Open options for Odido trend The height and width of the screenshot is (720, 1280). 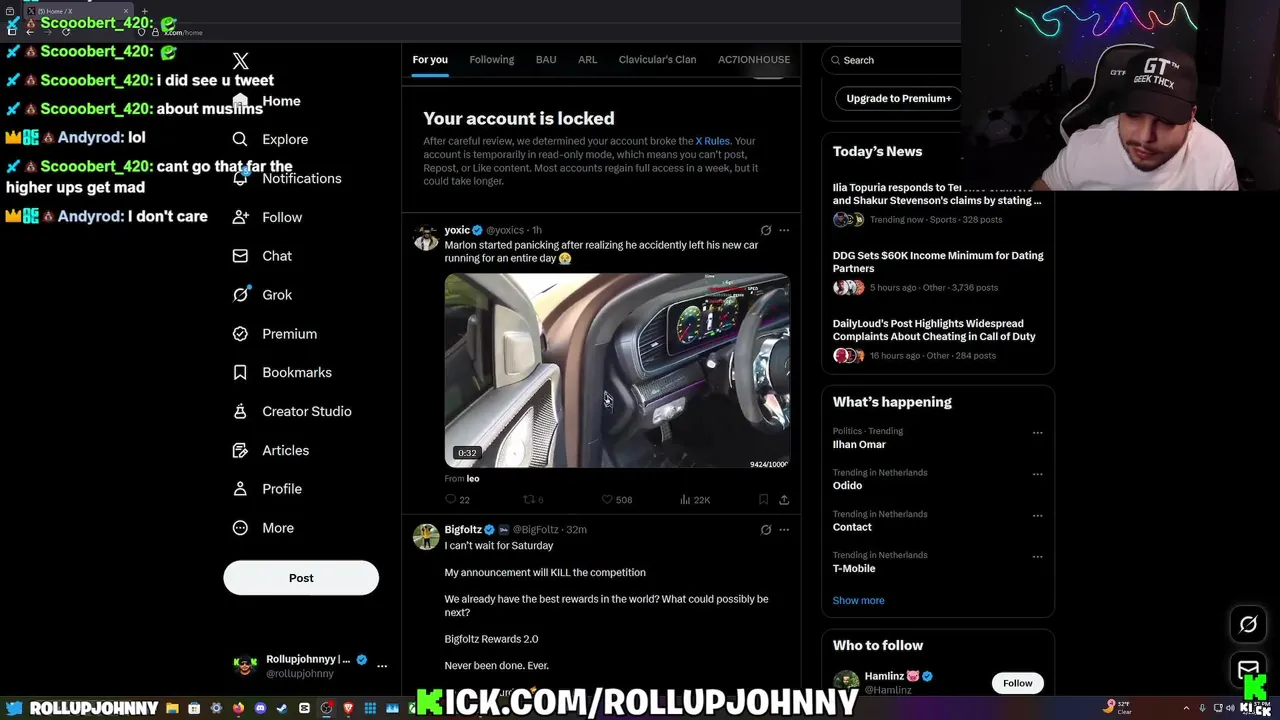(1037, 474)
